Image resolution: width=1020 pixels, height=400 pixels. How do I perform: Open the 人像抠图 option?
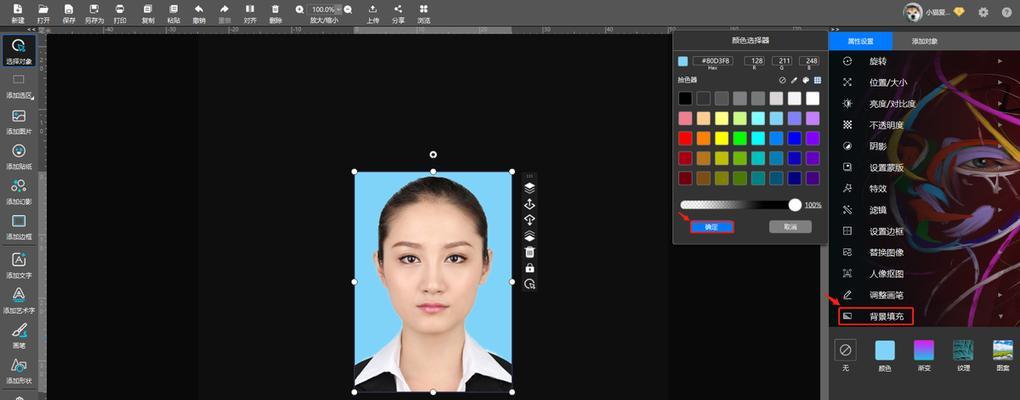point(924,274)
